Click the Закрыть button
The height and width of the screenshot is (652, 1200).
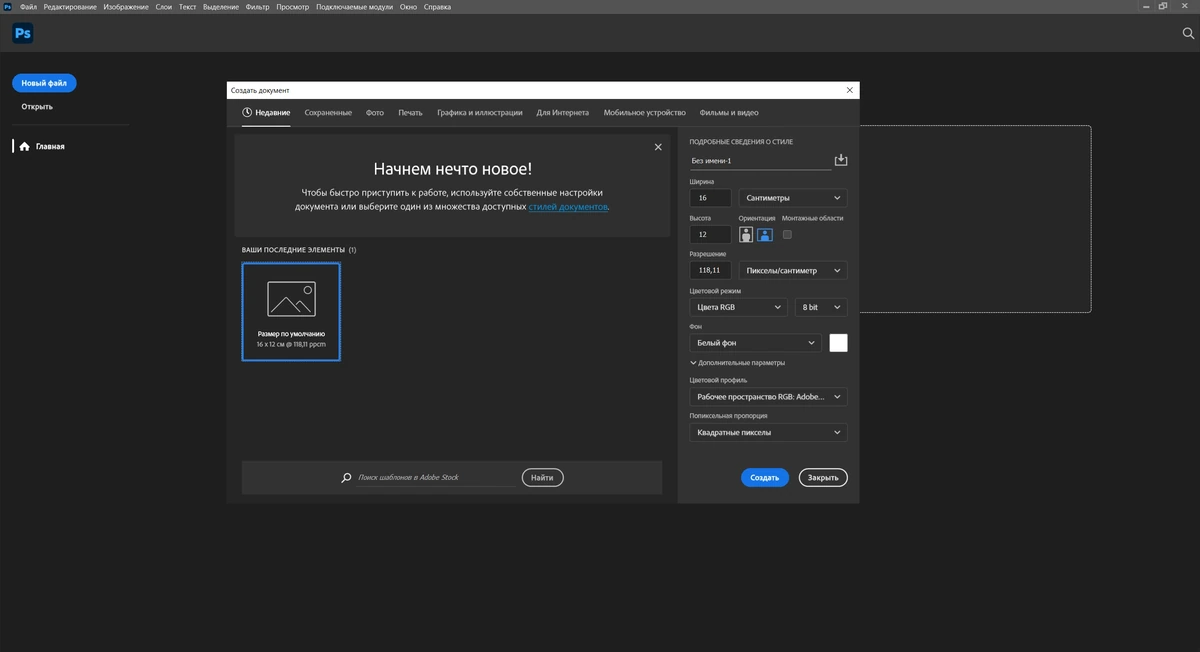823,478
